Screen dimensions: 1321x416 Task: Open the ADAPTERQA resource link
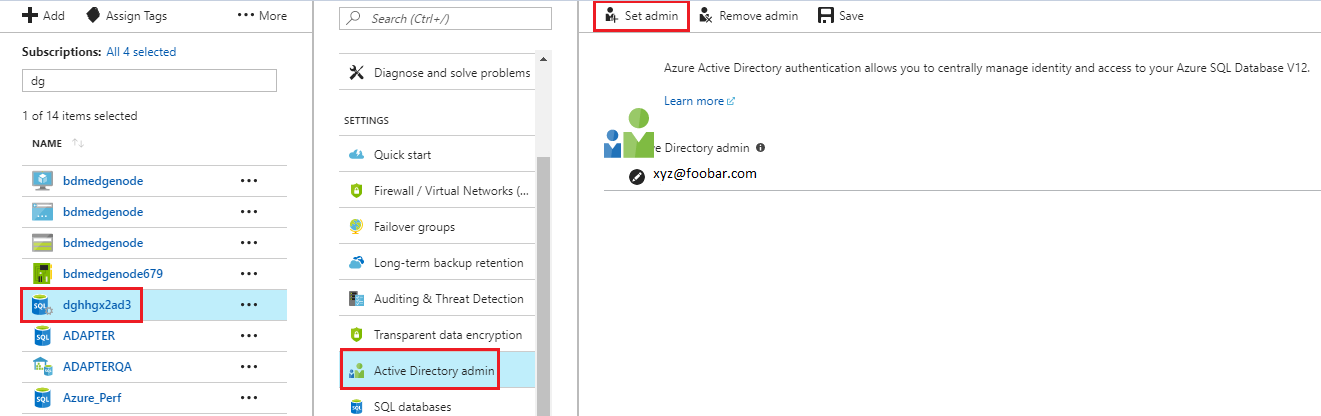[x=97, y=367]
